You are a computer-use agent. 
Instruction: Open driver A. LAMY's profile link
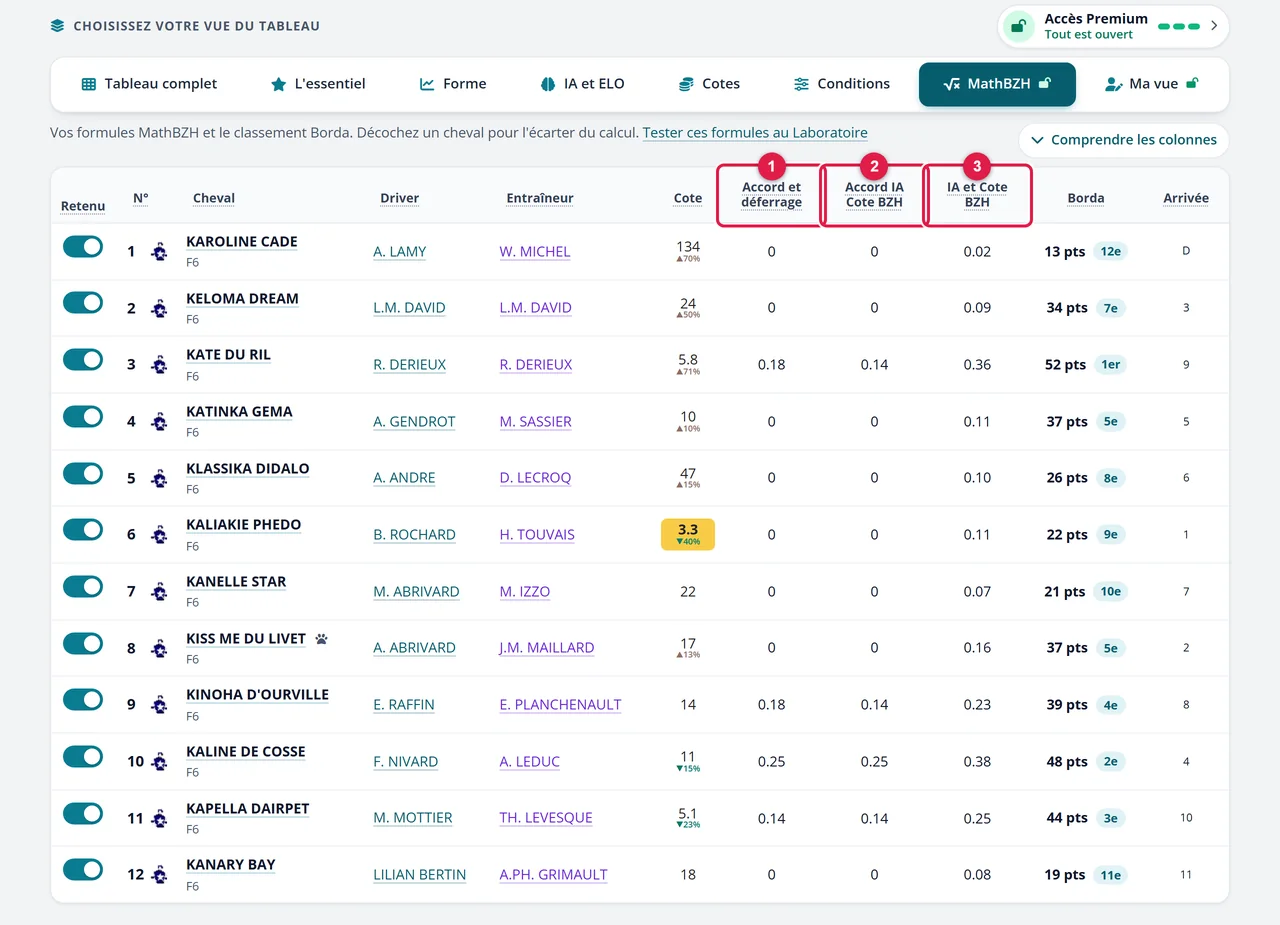point(400,252)
